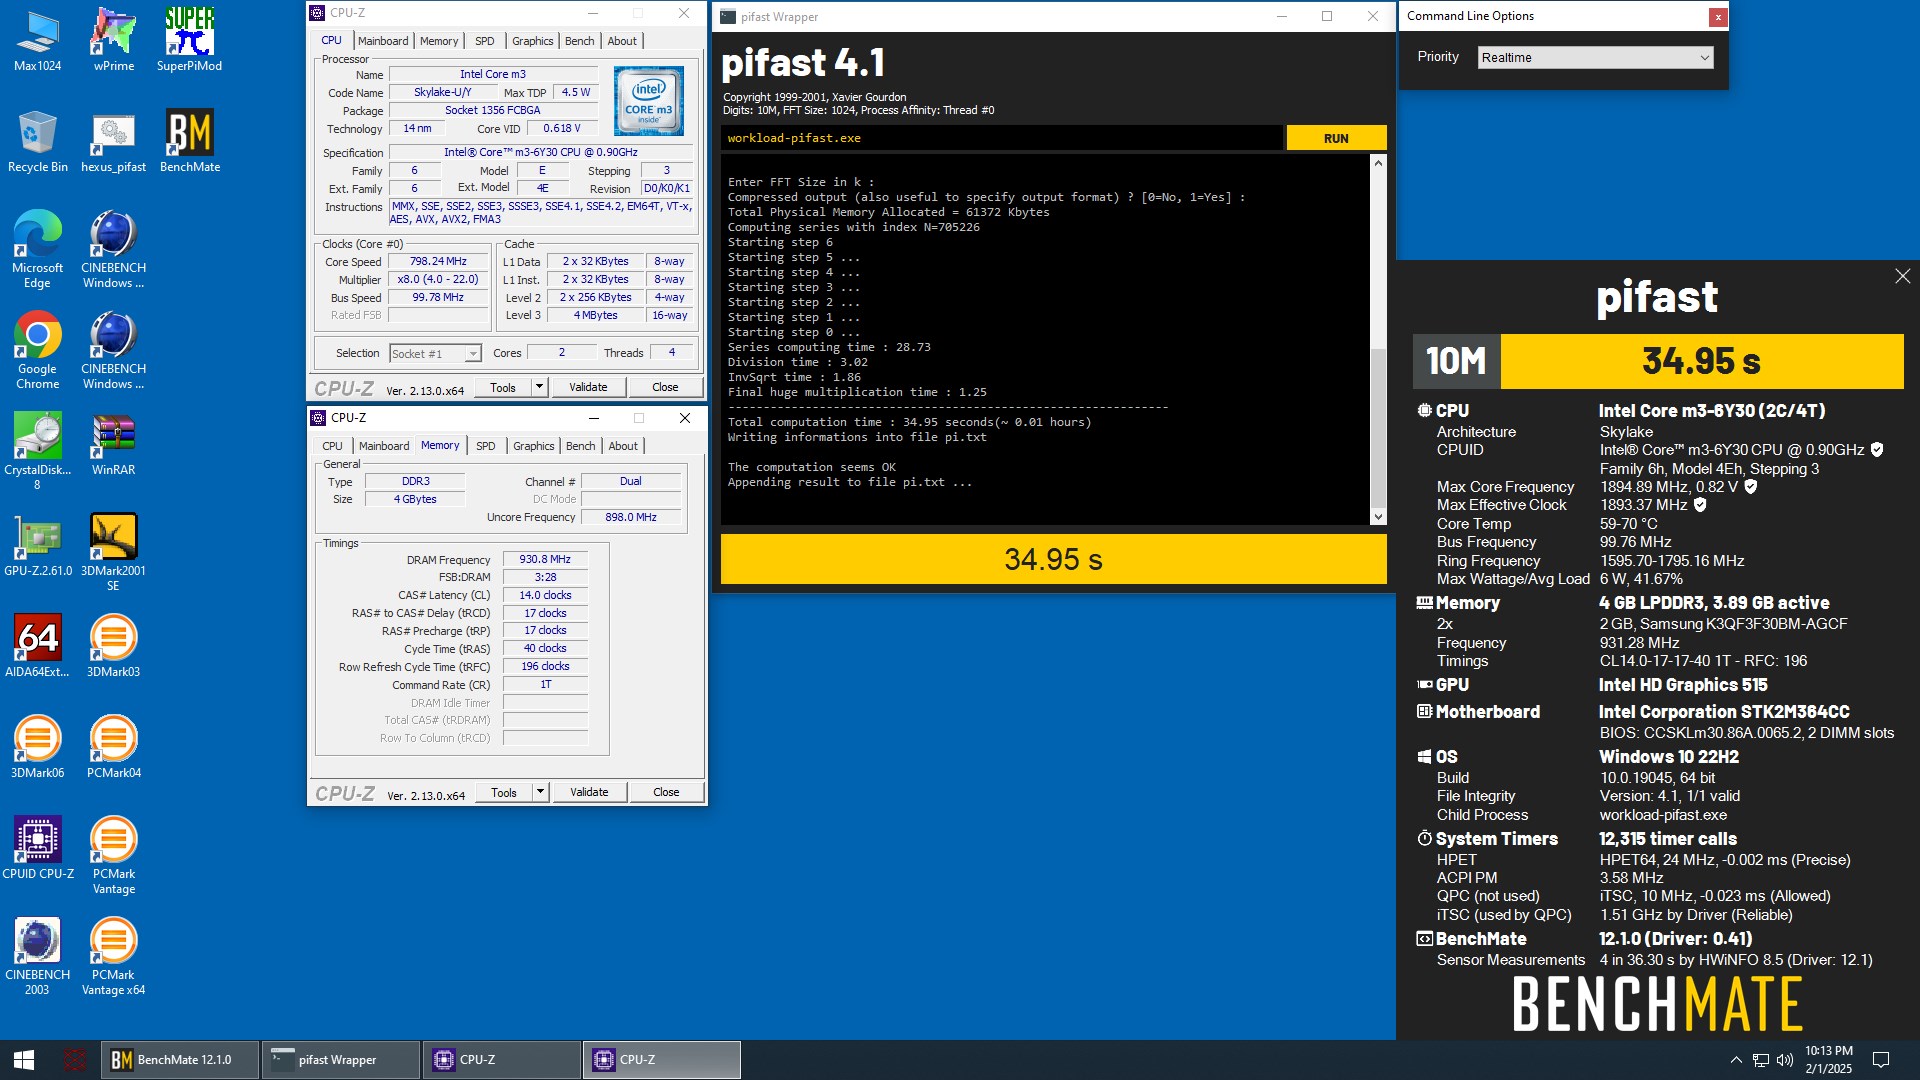Click the CAS# Latency value 14.0 clocks
This screenshot has height=1080, width=1920.
545,595
